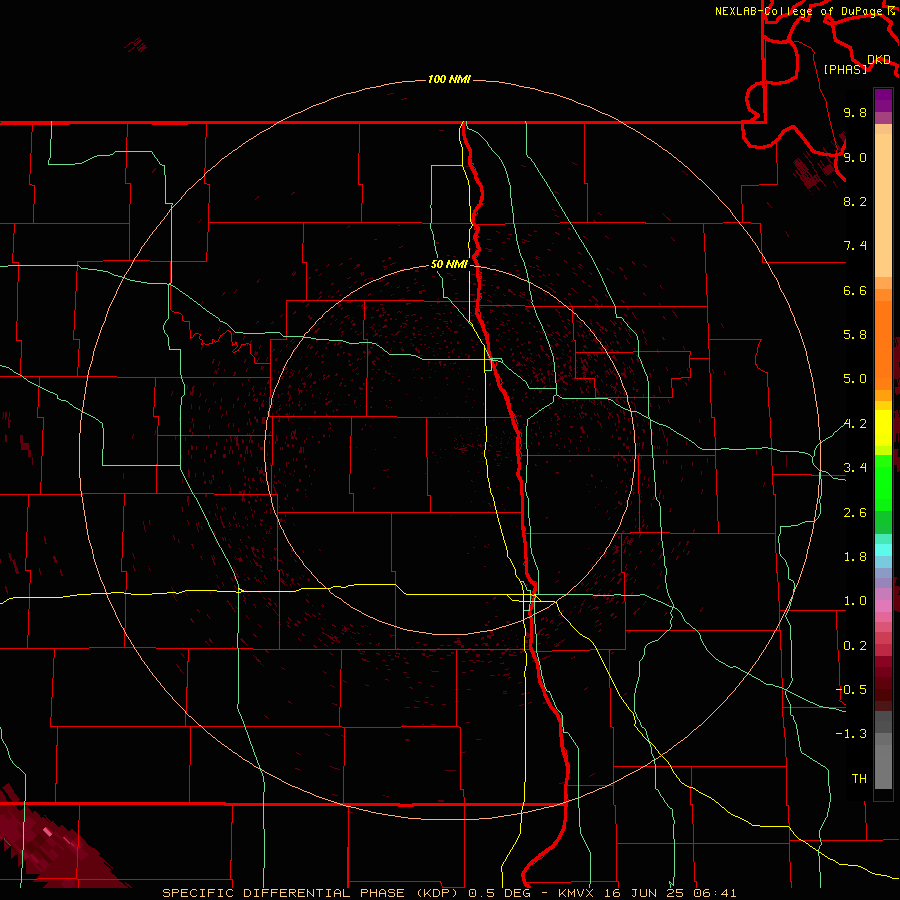Click the 06:41 timestamp
This screenshot has width=900, height=900.
714,893
